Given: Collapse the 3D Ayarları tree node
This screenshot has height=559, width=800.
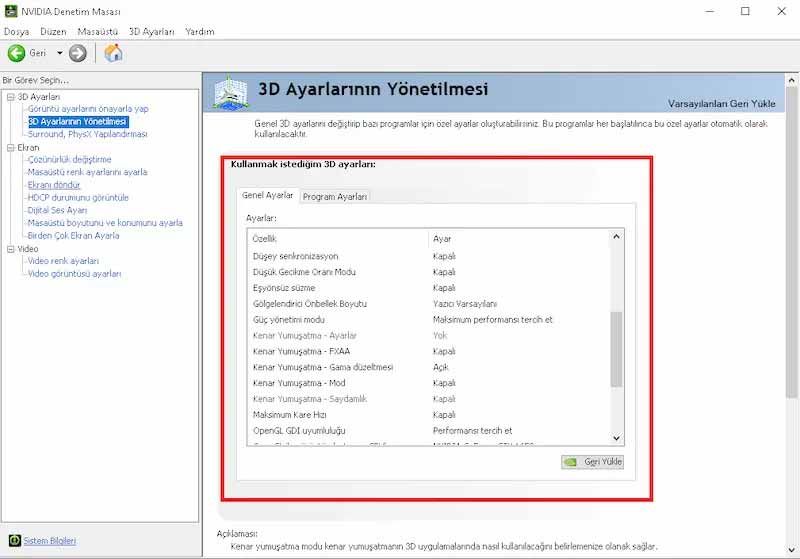Looking at the screenshot, I should (11, 97).
